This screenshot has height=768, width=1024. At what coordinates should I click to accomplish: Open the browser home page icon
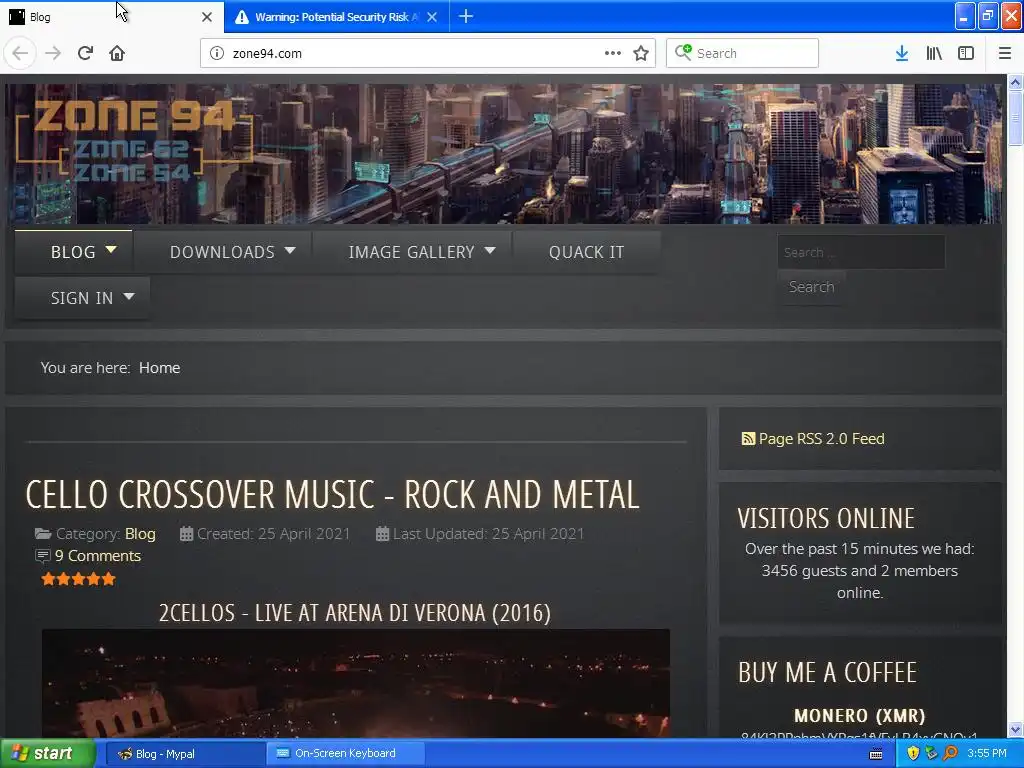point(117,53)
